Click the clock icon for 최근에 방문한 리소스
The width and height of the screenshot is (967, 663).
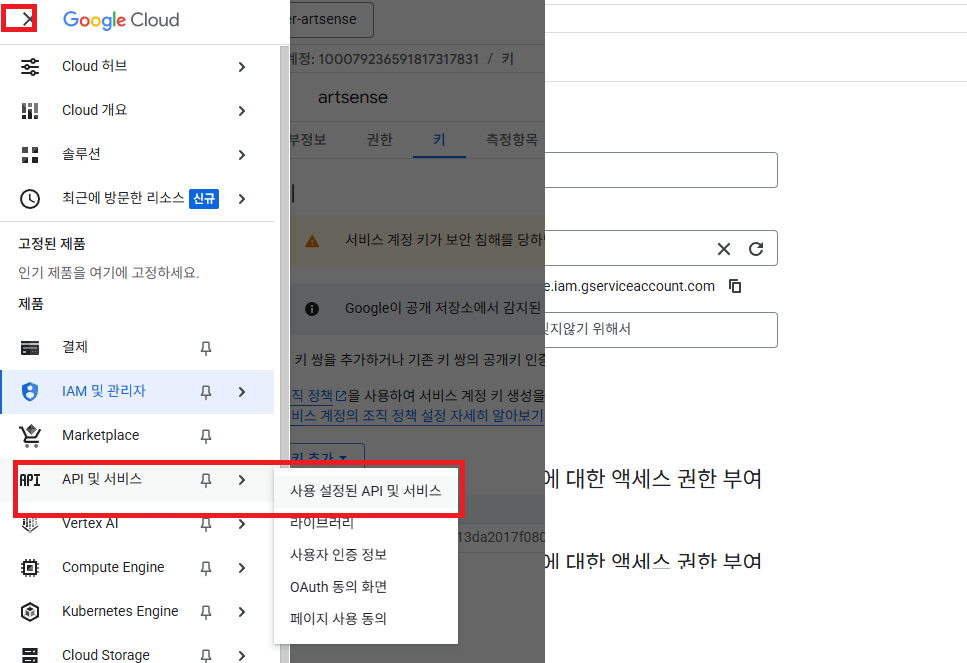click(30, 199)
